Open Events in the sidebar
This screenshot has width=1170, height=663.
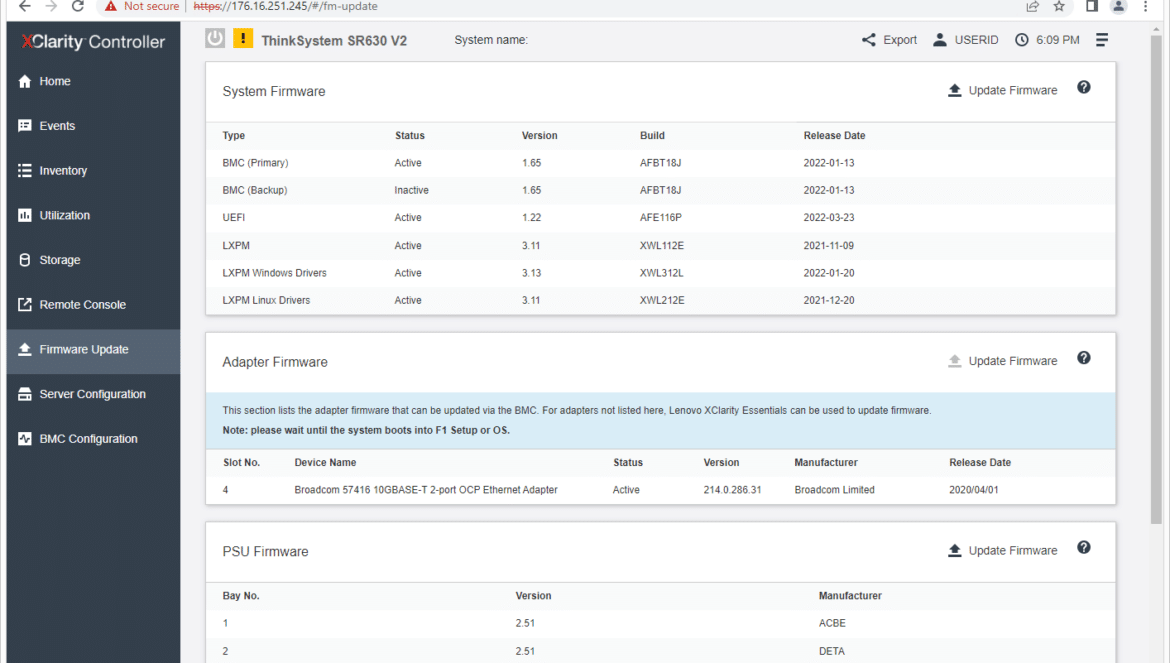[x=93, y=126]
